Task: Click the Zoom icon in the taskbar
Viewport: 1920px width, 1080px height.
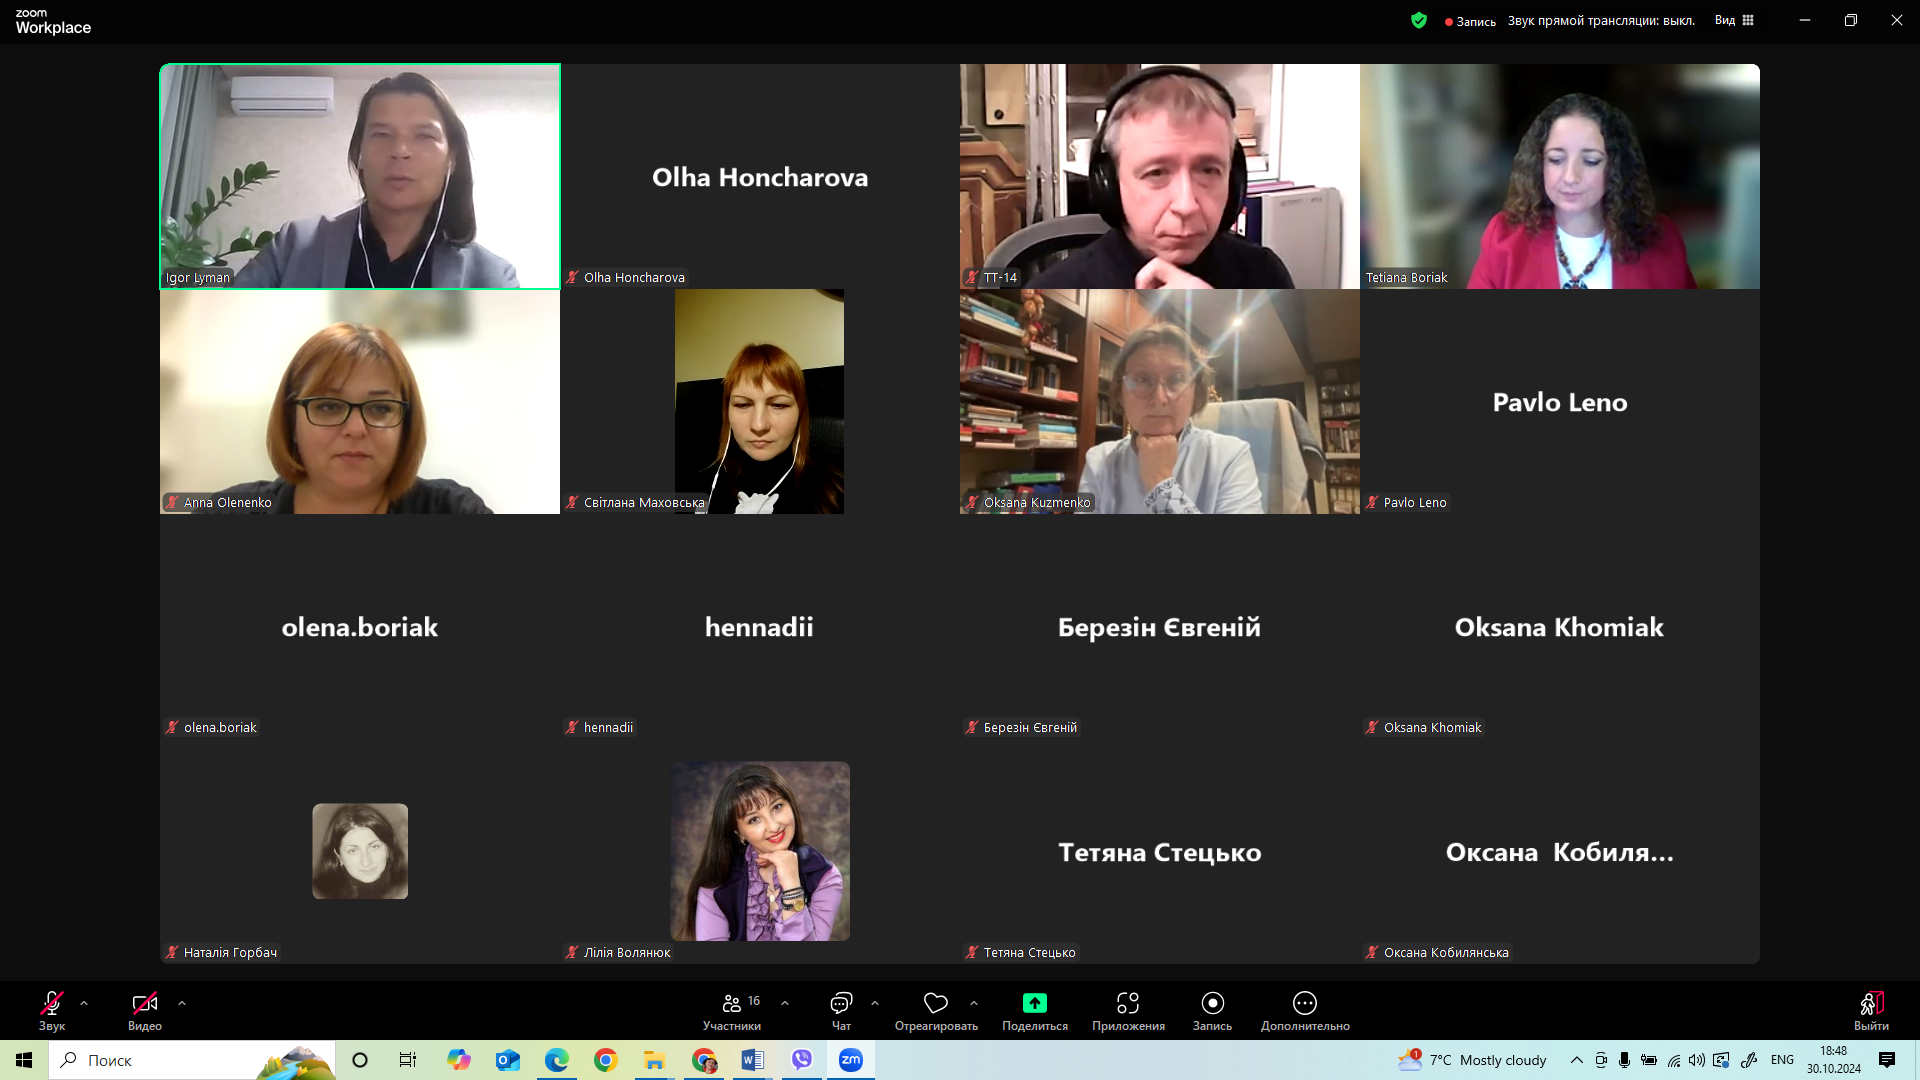Action: pyautogui.click(x=851, y=1060)
